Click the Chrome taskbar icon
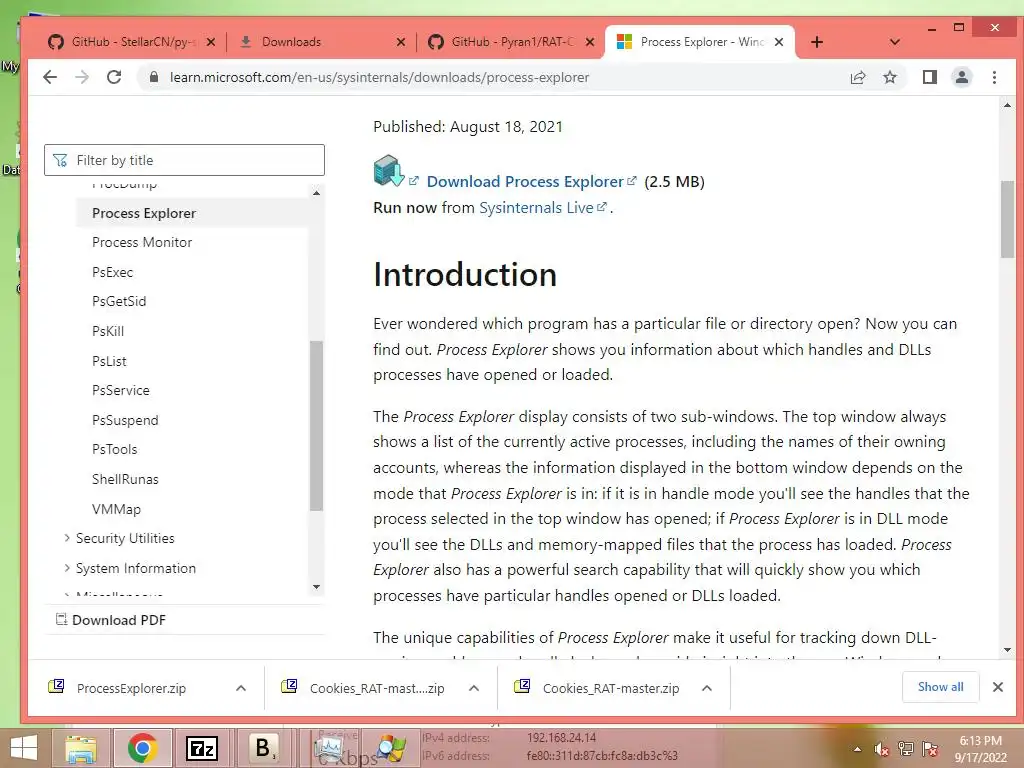This screenshot has height=768, width=1024. [x=142, y=748]
